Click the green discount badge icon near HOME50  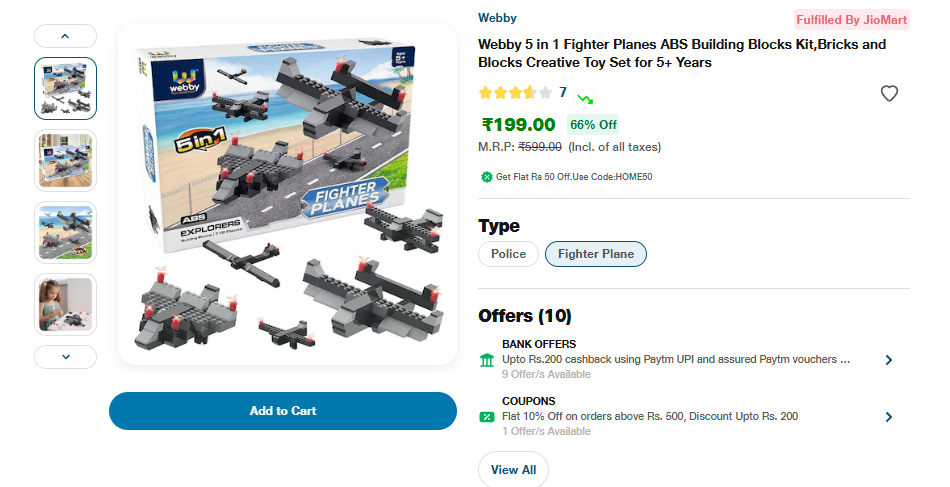click(x=487, y=177)
